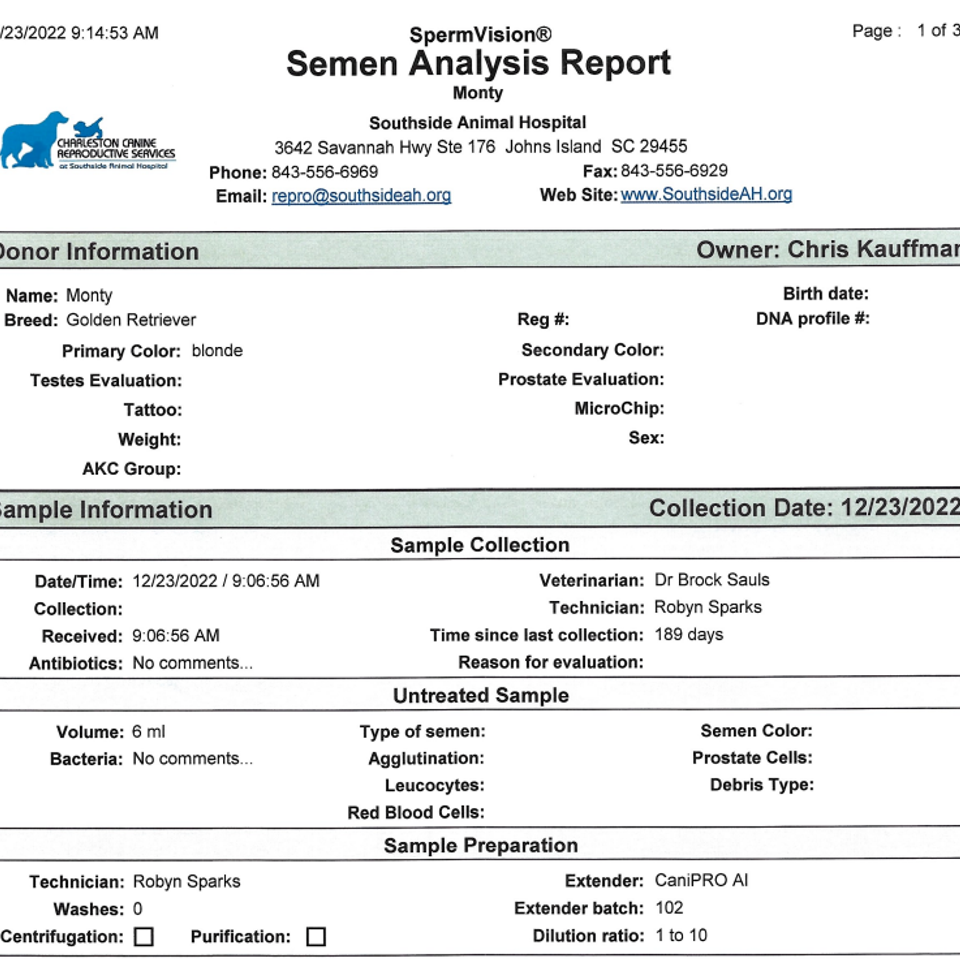960x960 pixels.
Task: Click the 'Owner: Chris Kauffman' header text
Action: pyautogui.click(x=828, y=249)
